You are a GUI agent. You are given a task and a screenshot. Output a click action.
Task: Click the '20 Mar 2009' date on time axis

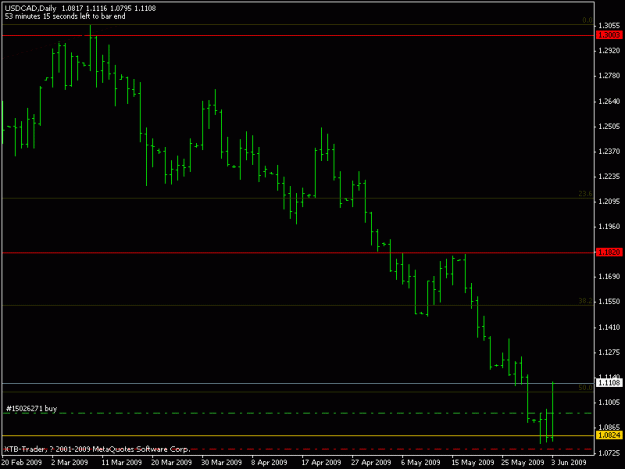[171, 463]
